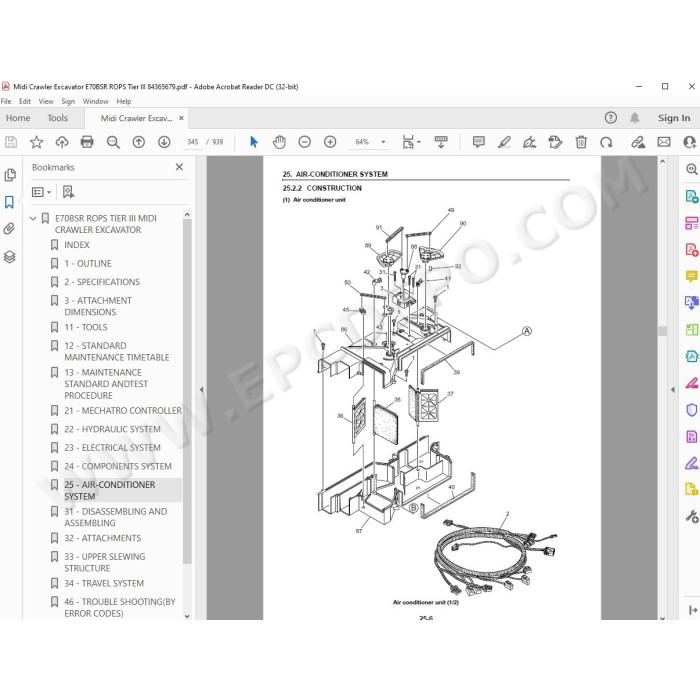
Task: Open the zoom percentage dropdown
Action: point(383,142)
